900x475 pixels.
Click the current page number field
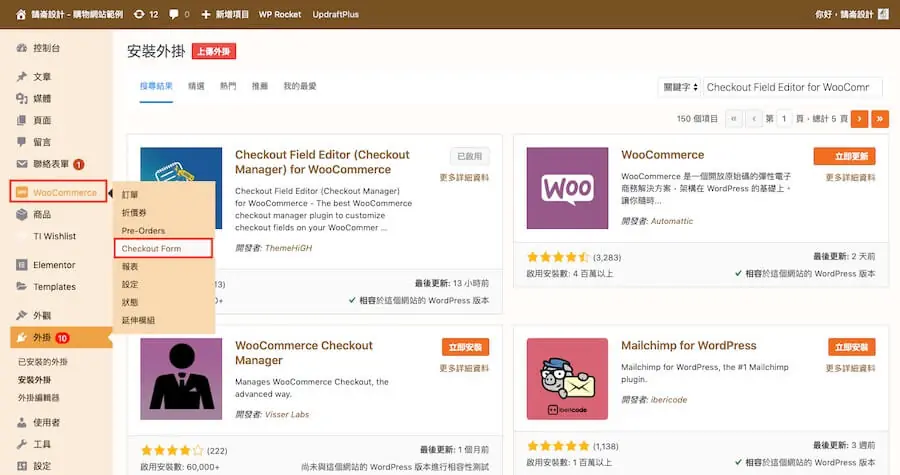(x=784, y=119)
